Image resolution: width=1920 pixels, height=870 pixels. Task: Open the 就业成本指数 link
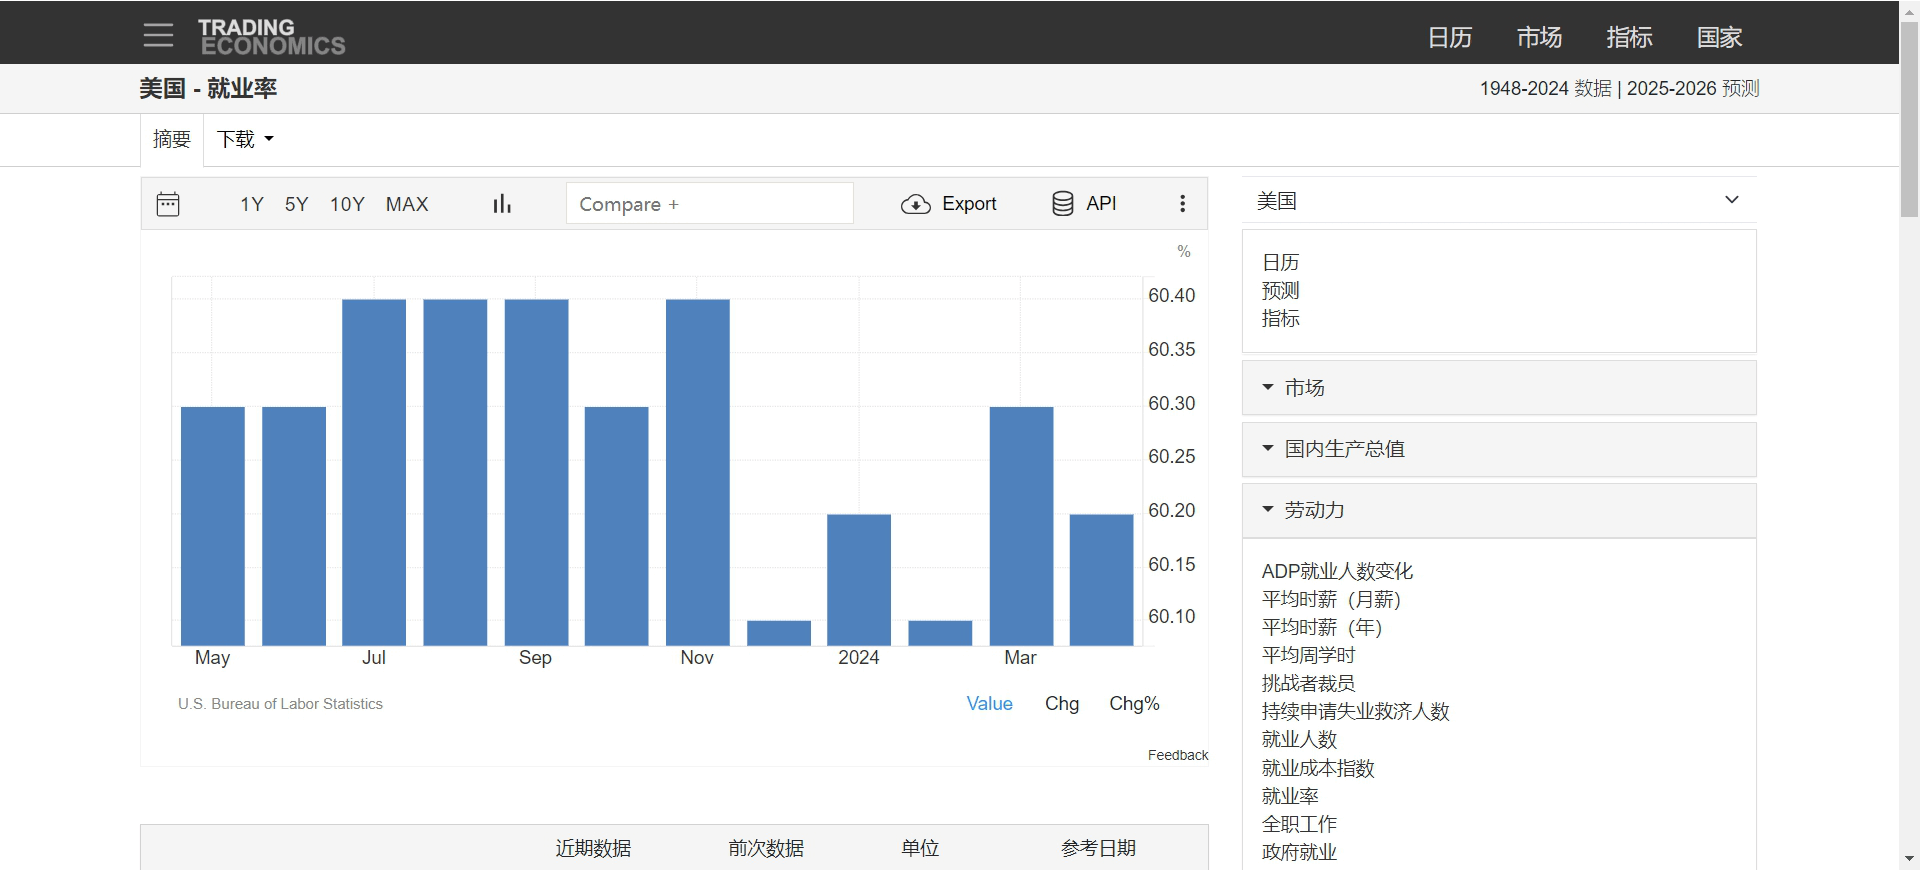[x=1318, y=768]
